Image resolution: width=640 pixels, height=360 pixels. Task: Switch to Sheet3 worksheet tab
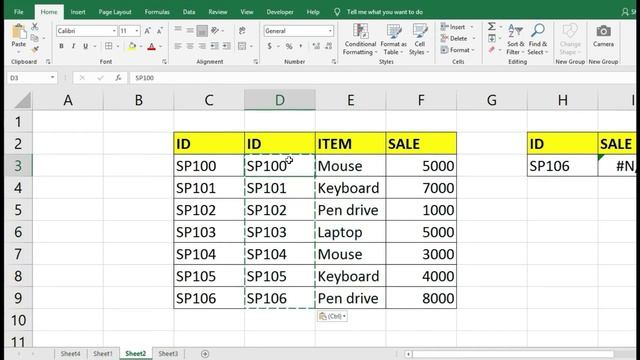(x=168, y=354)
